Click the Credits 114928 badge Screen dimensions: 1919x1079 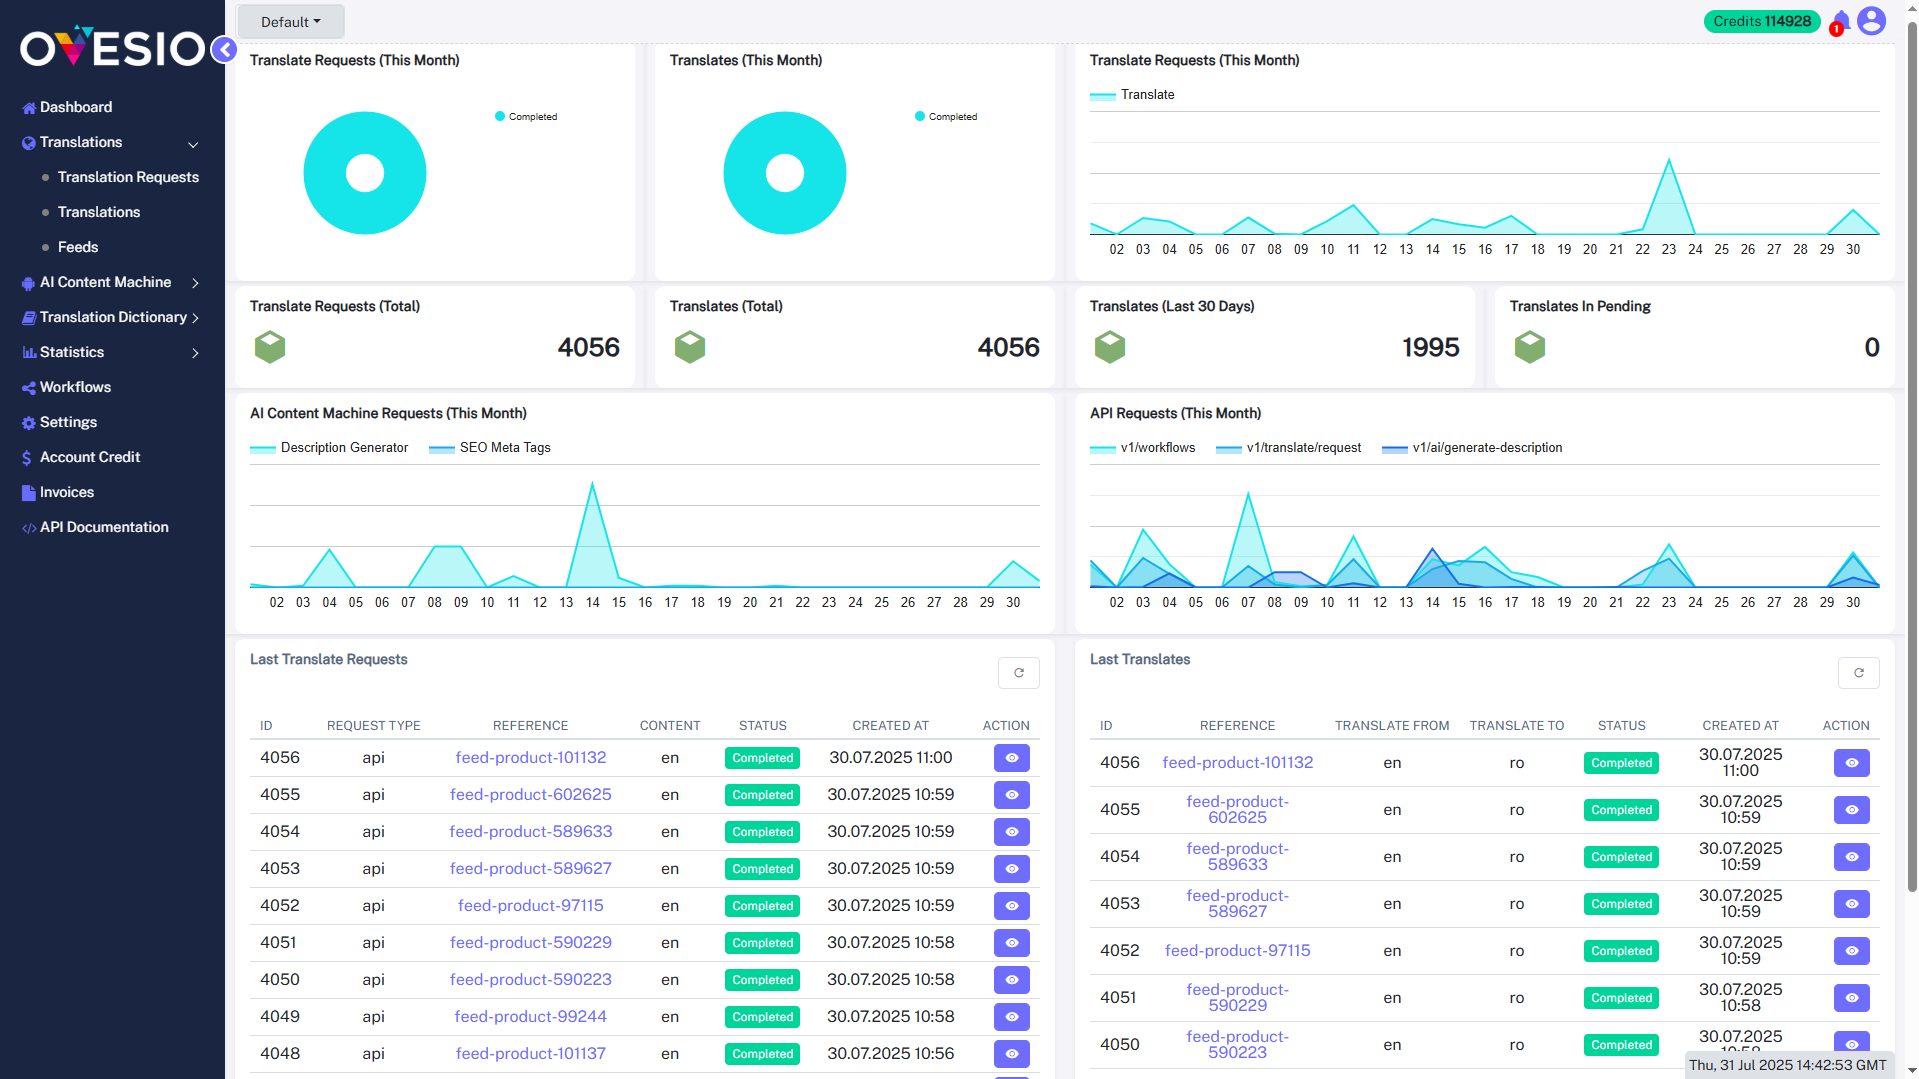(x=1761, y=21)
